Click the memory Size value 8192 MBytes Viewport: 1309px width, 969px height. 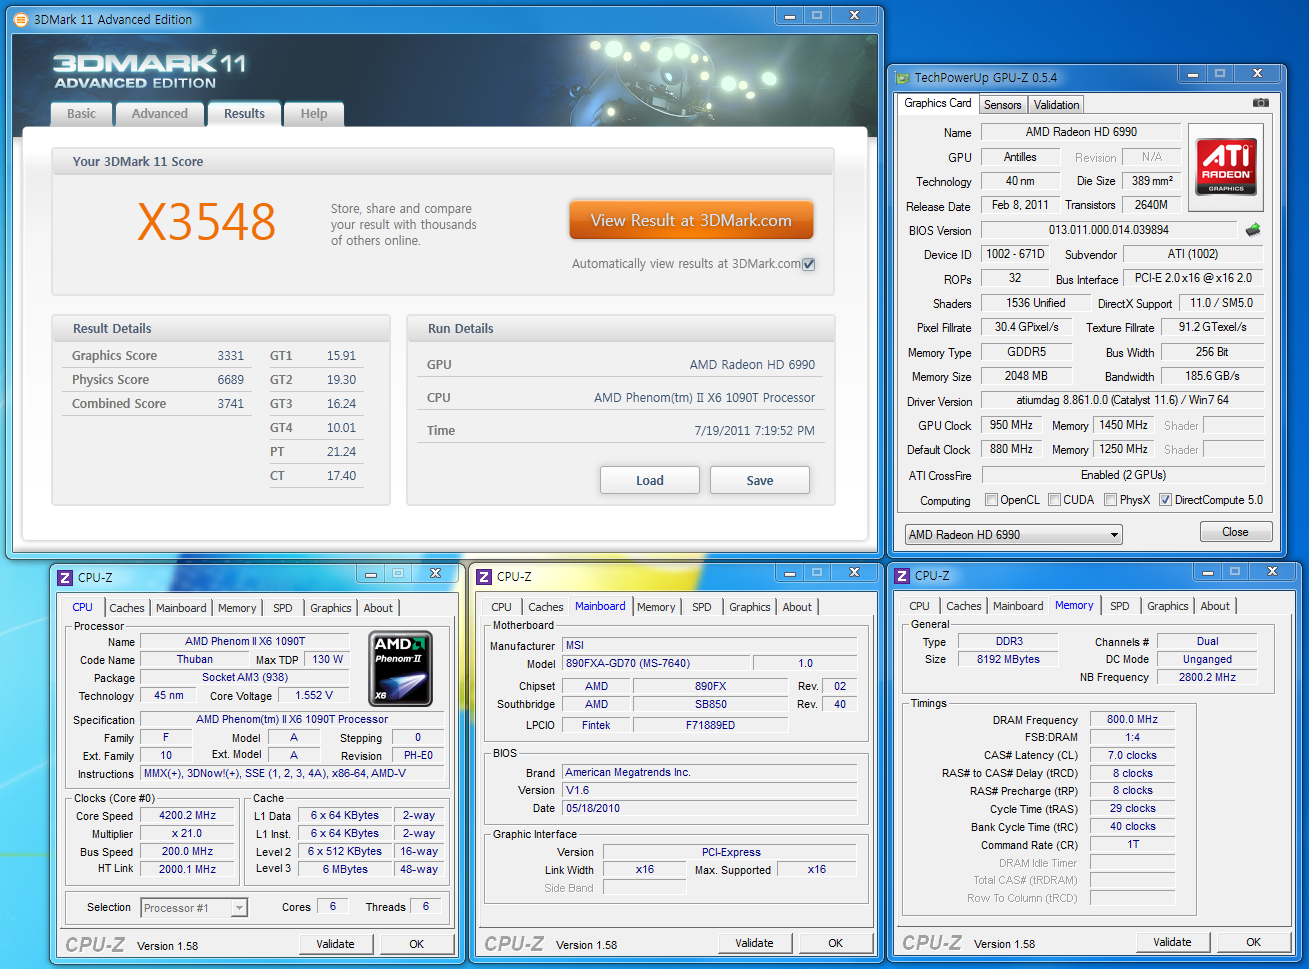pos(1008,659)
